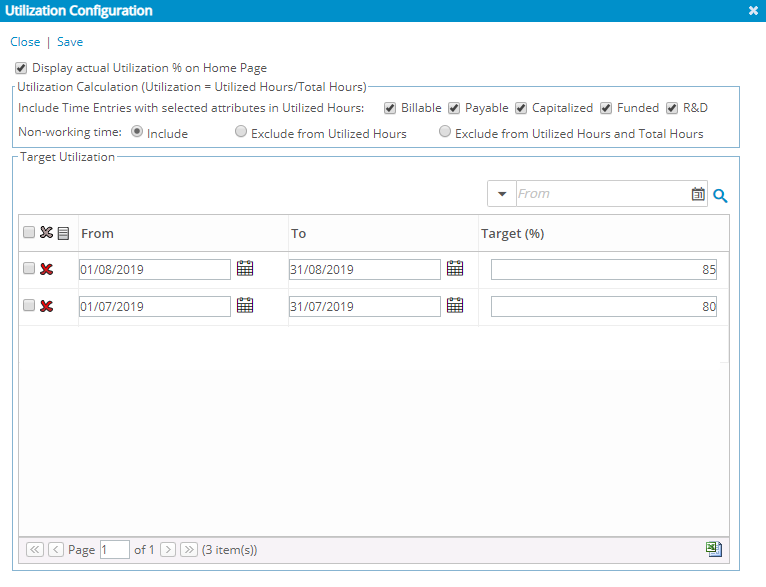Export the grid to Excel

point(714,549)
